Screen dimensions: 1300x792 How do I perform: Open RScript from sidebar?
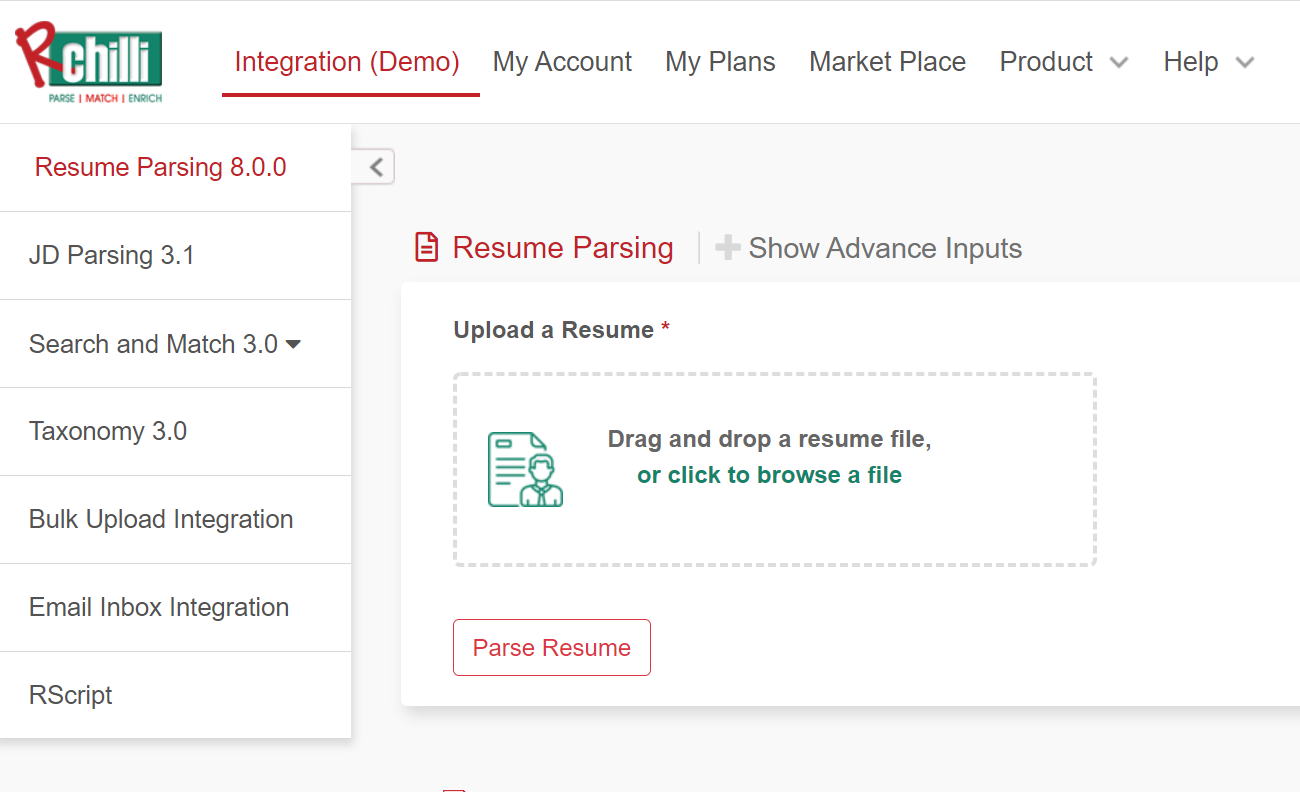[176, 695]
